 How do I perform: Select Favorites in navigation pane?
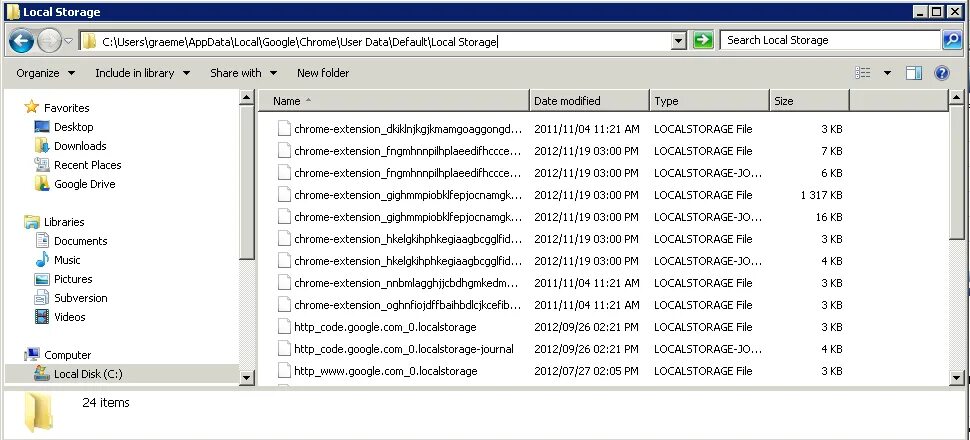66,108
